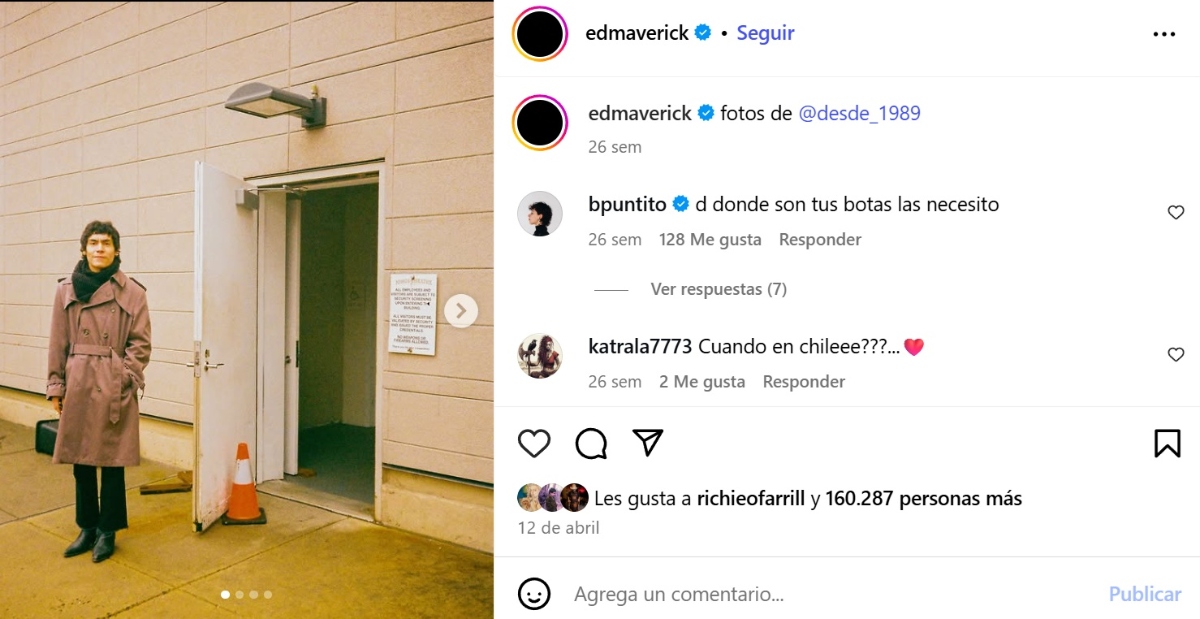Select the second carousel dot indicator

point(239,594)
